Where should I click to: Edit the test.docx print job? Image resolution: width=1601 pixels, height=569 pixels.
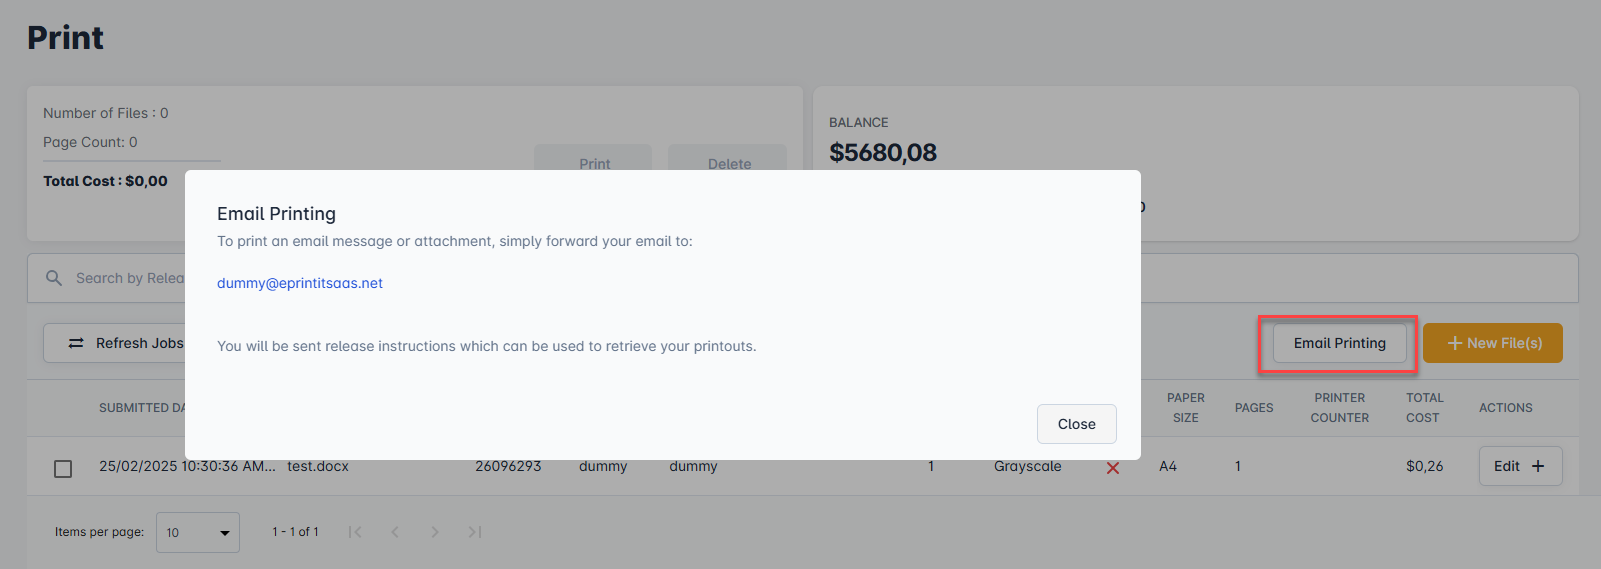(x=1507, y=466)
